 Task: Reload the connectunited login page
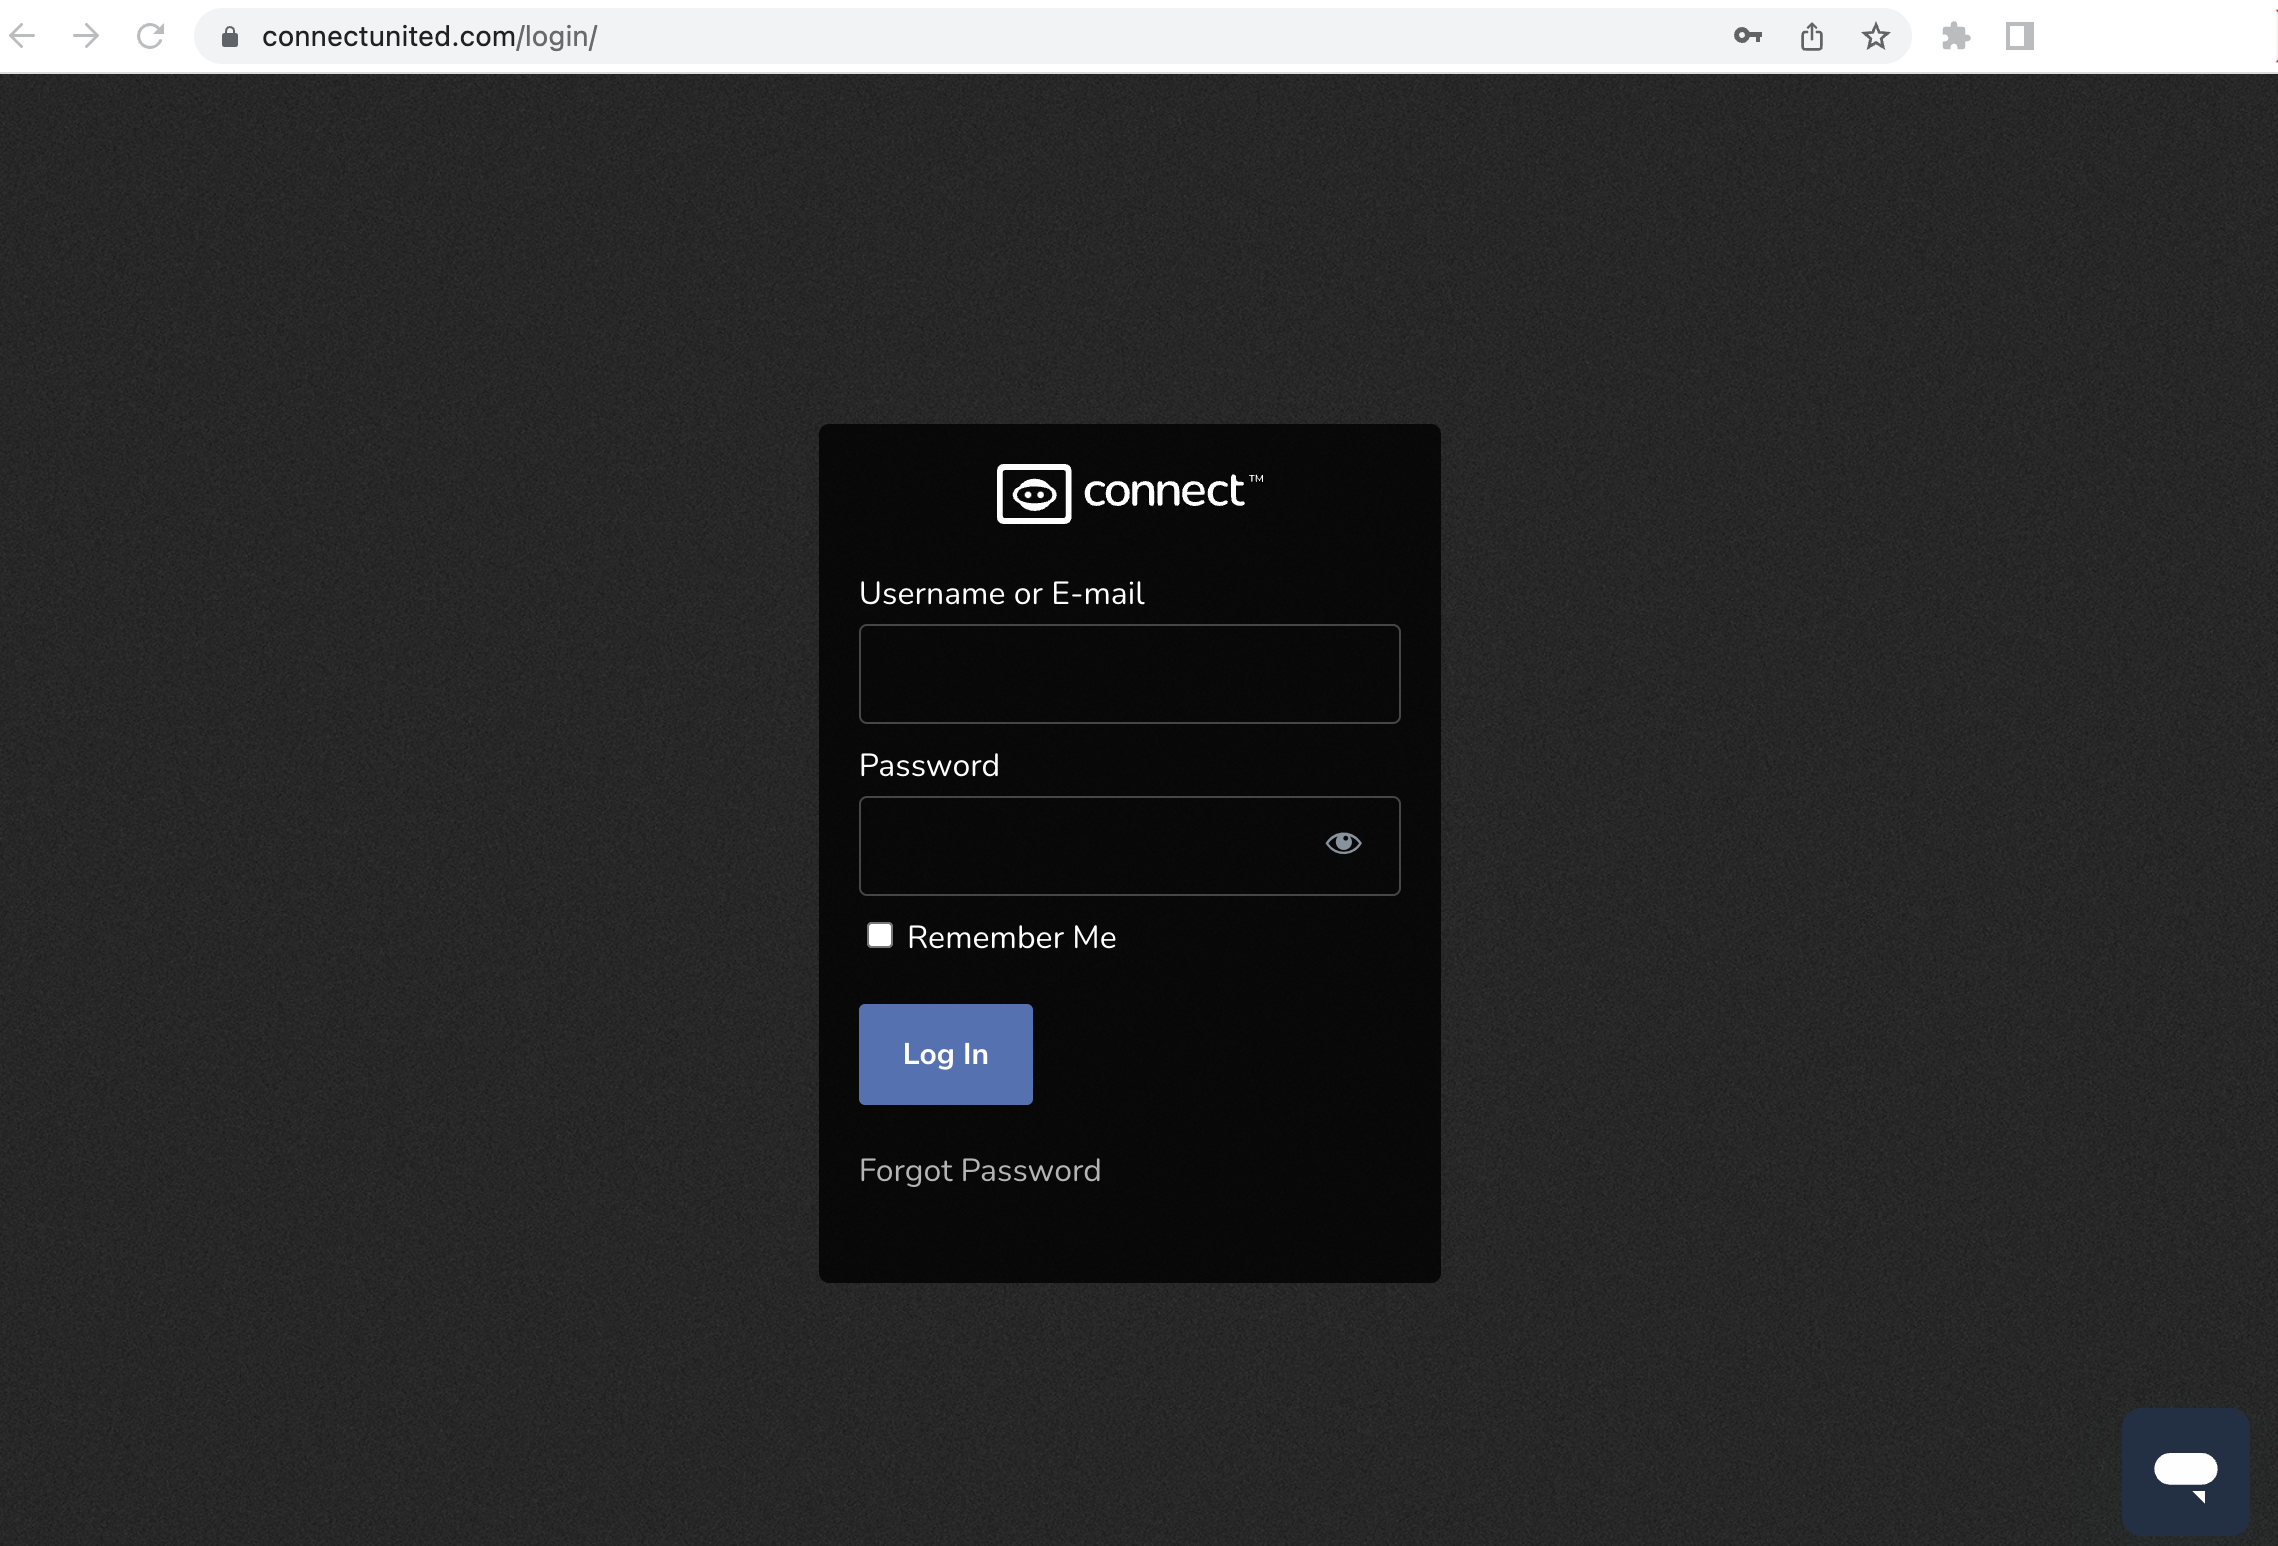click(151, 37)
